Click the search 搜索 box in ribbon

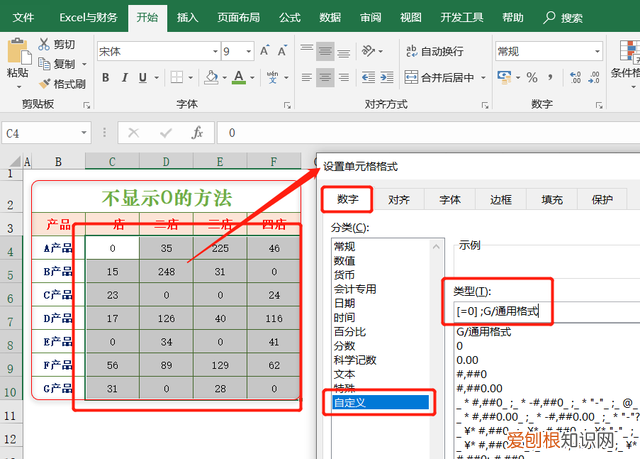[x=563, y=18]
